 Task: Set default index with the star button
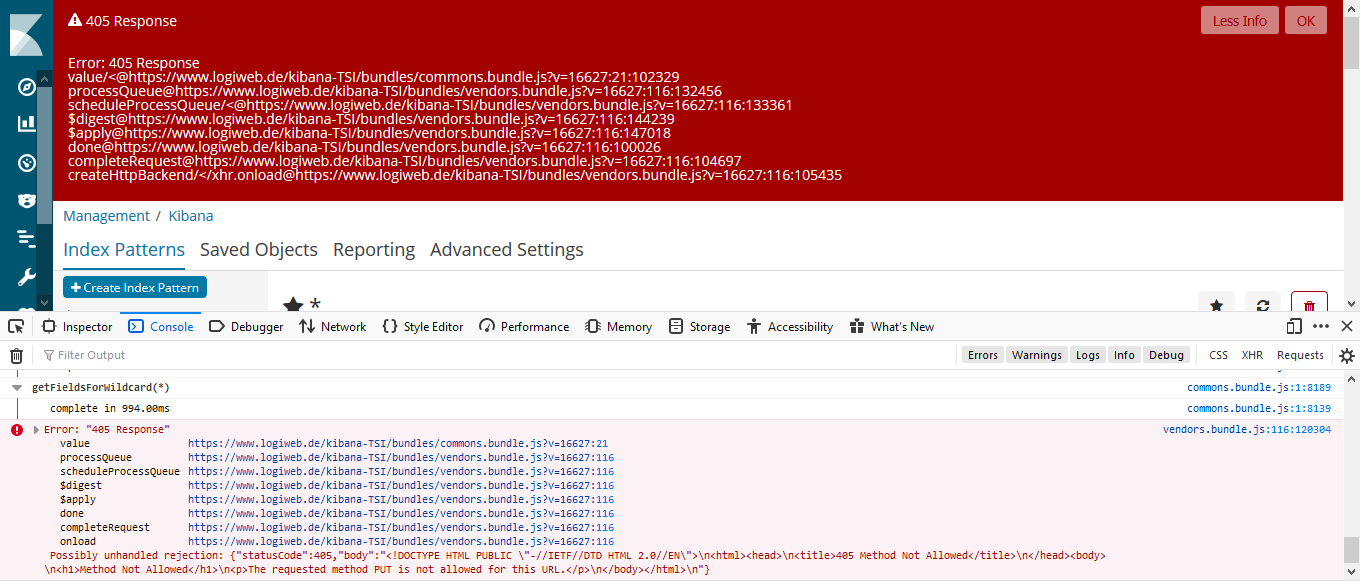click(1216, 306)
